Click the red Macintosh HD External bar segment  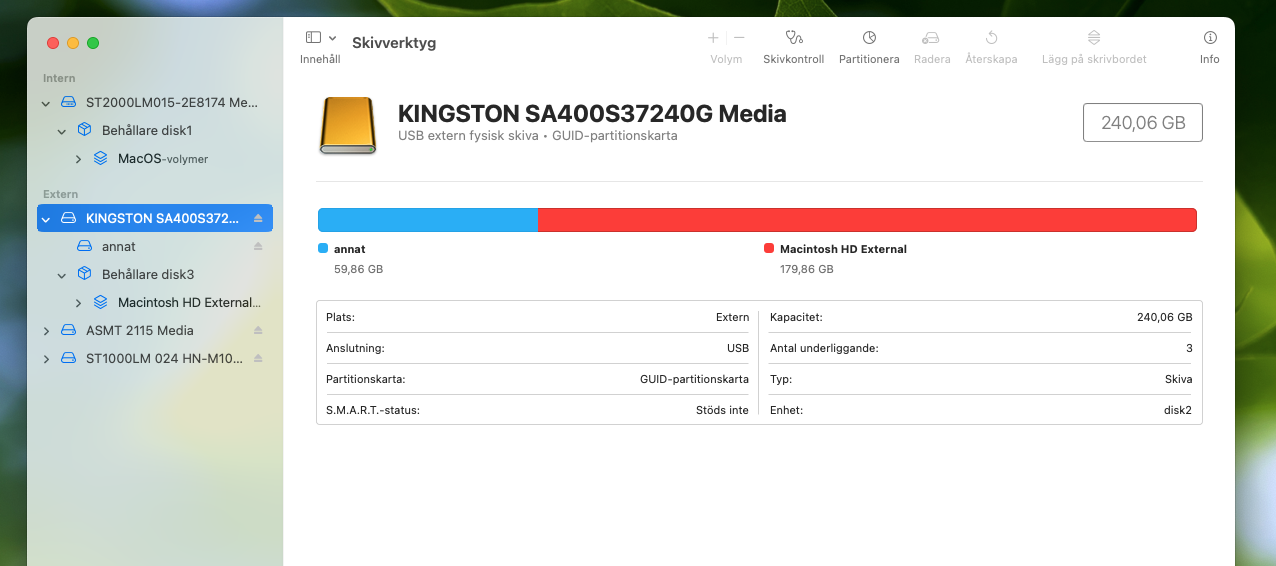tap(867, 220)
